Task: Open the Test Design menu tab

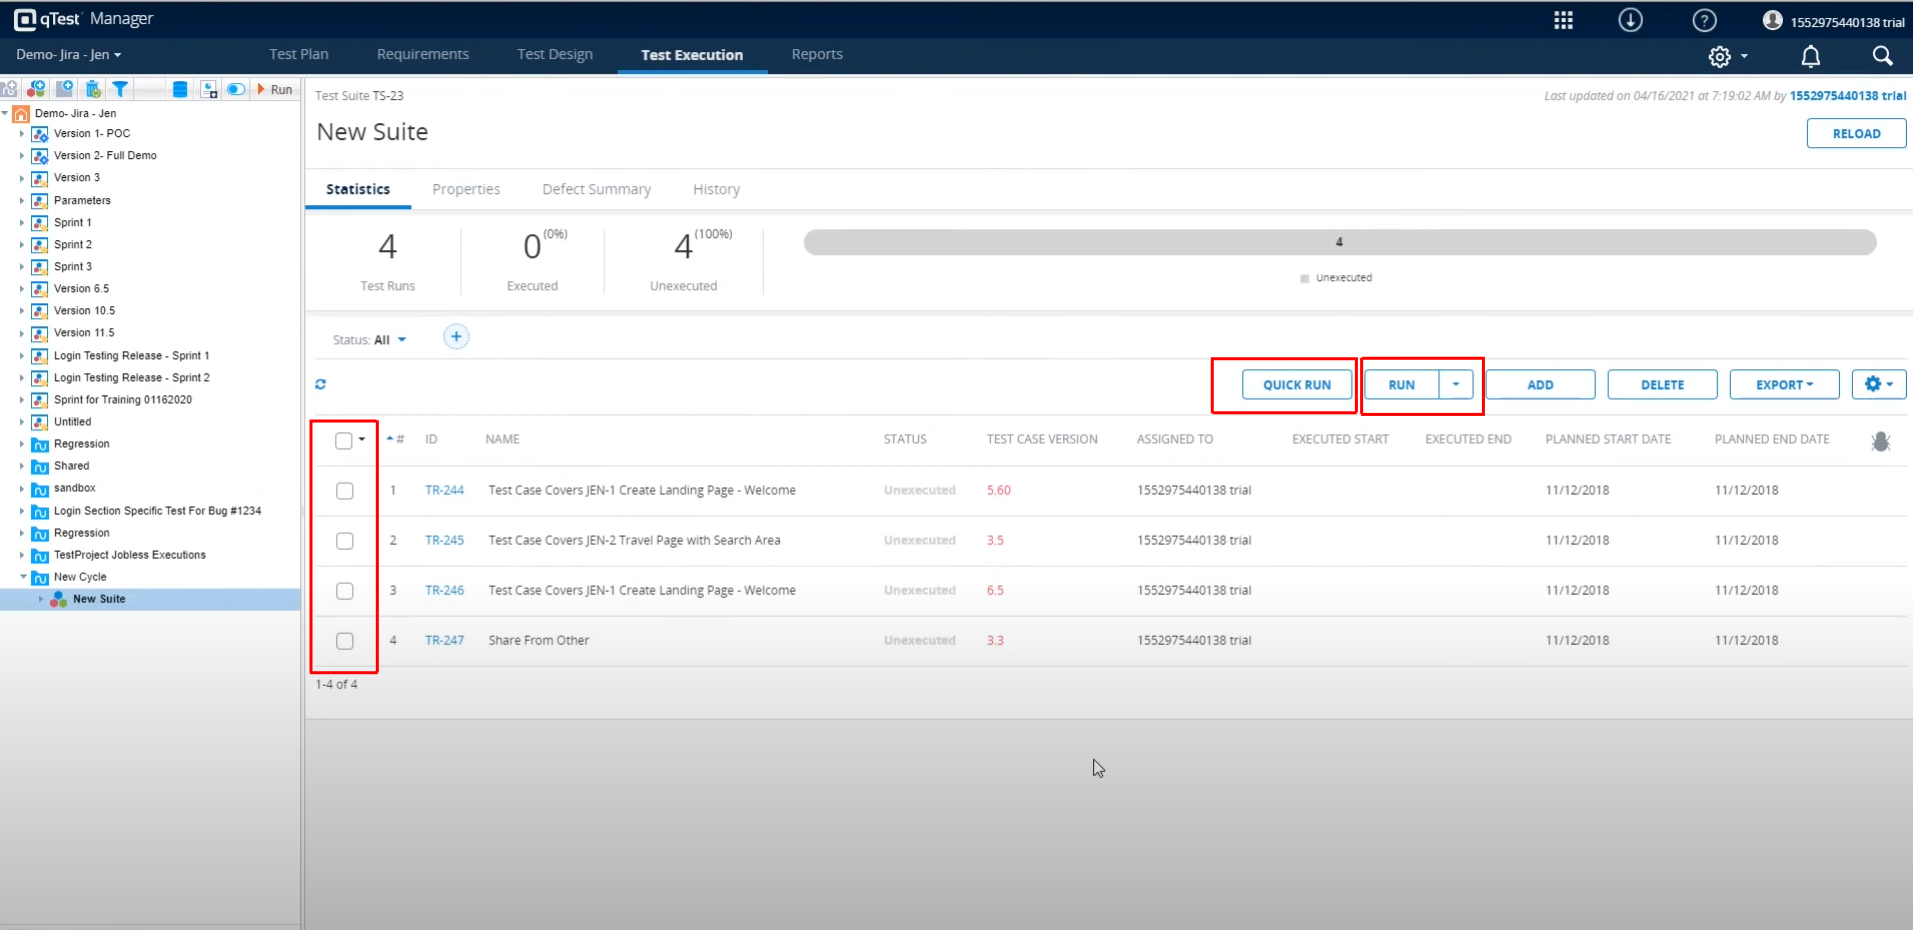Action: 554,54
